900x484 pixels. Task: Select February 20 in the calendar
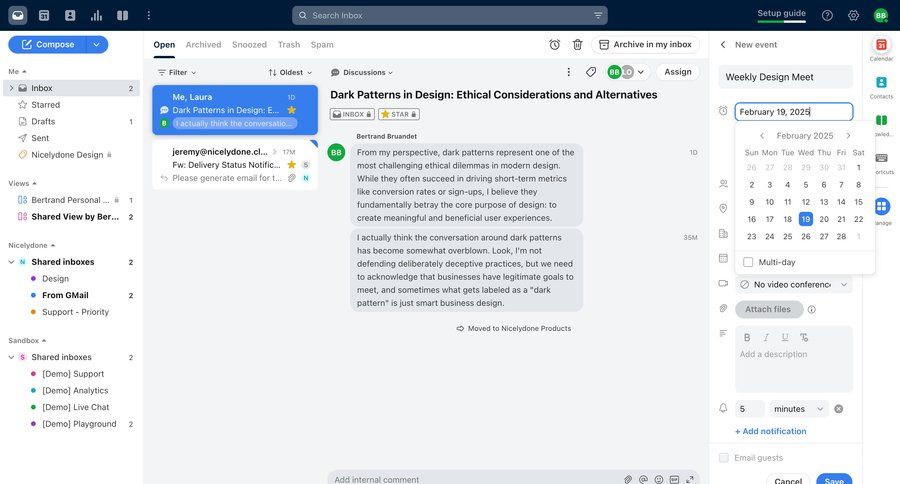coord(823,219)
